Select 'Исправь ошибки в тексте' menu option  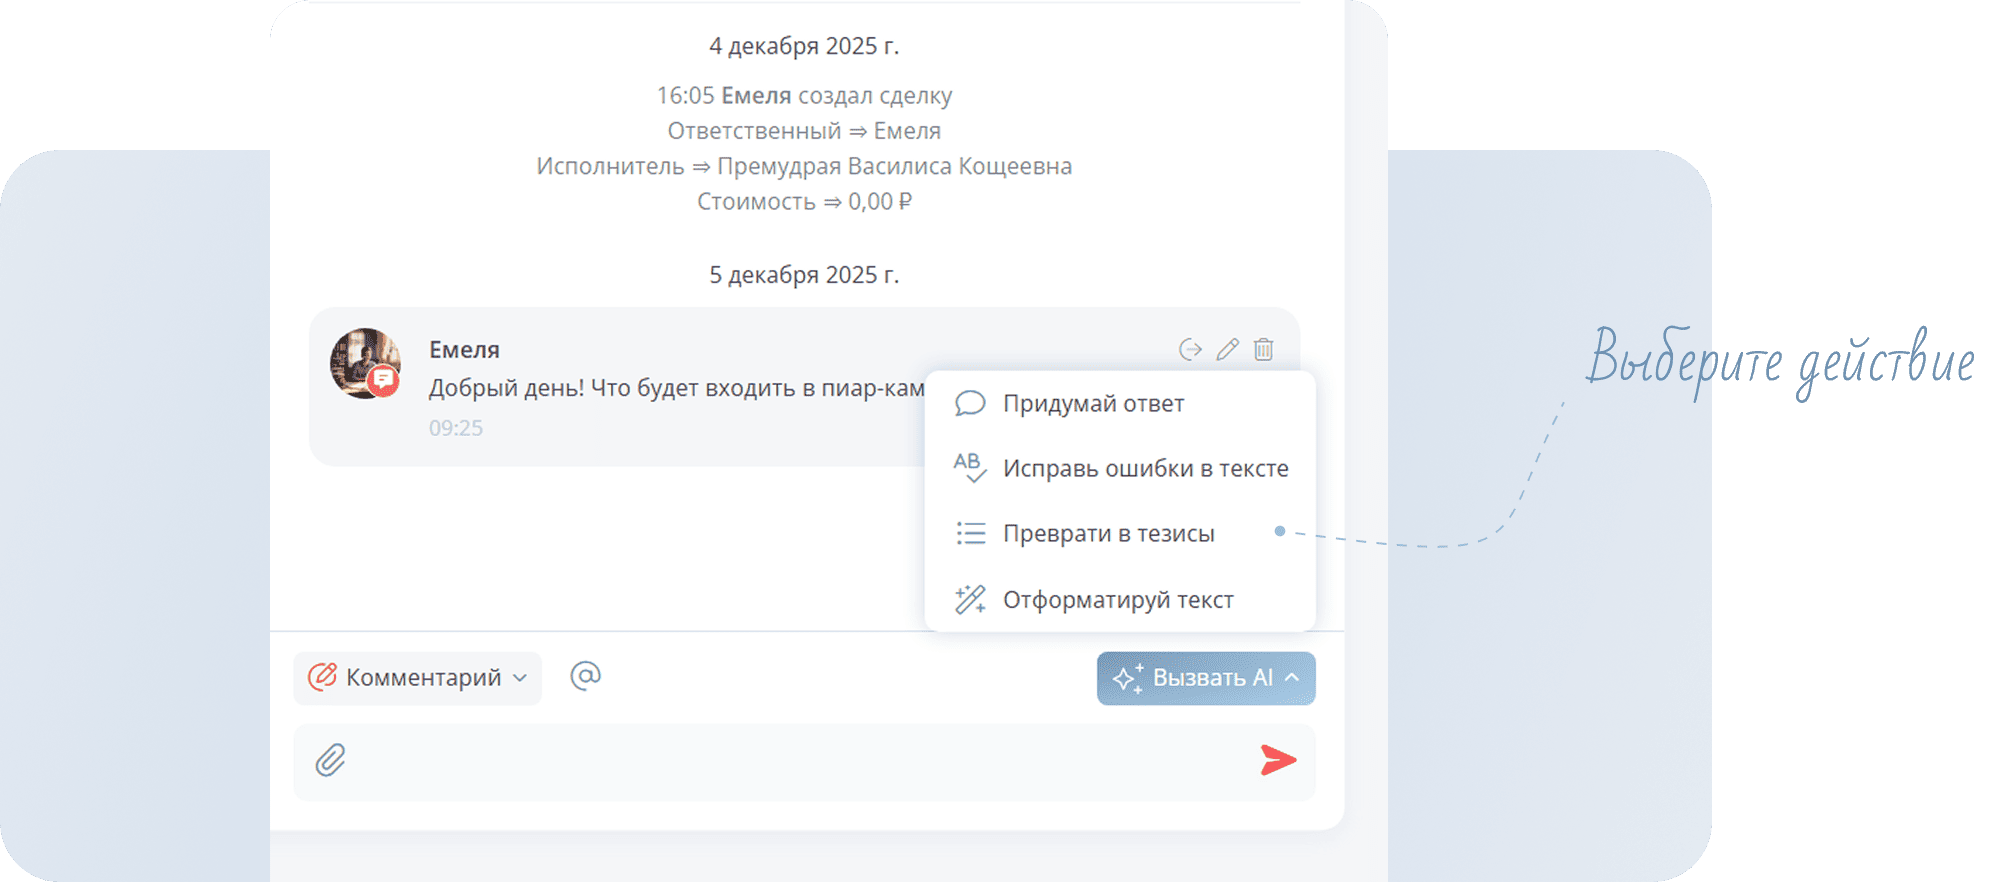click(1145, 468)
